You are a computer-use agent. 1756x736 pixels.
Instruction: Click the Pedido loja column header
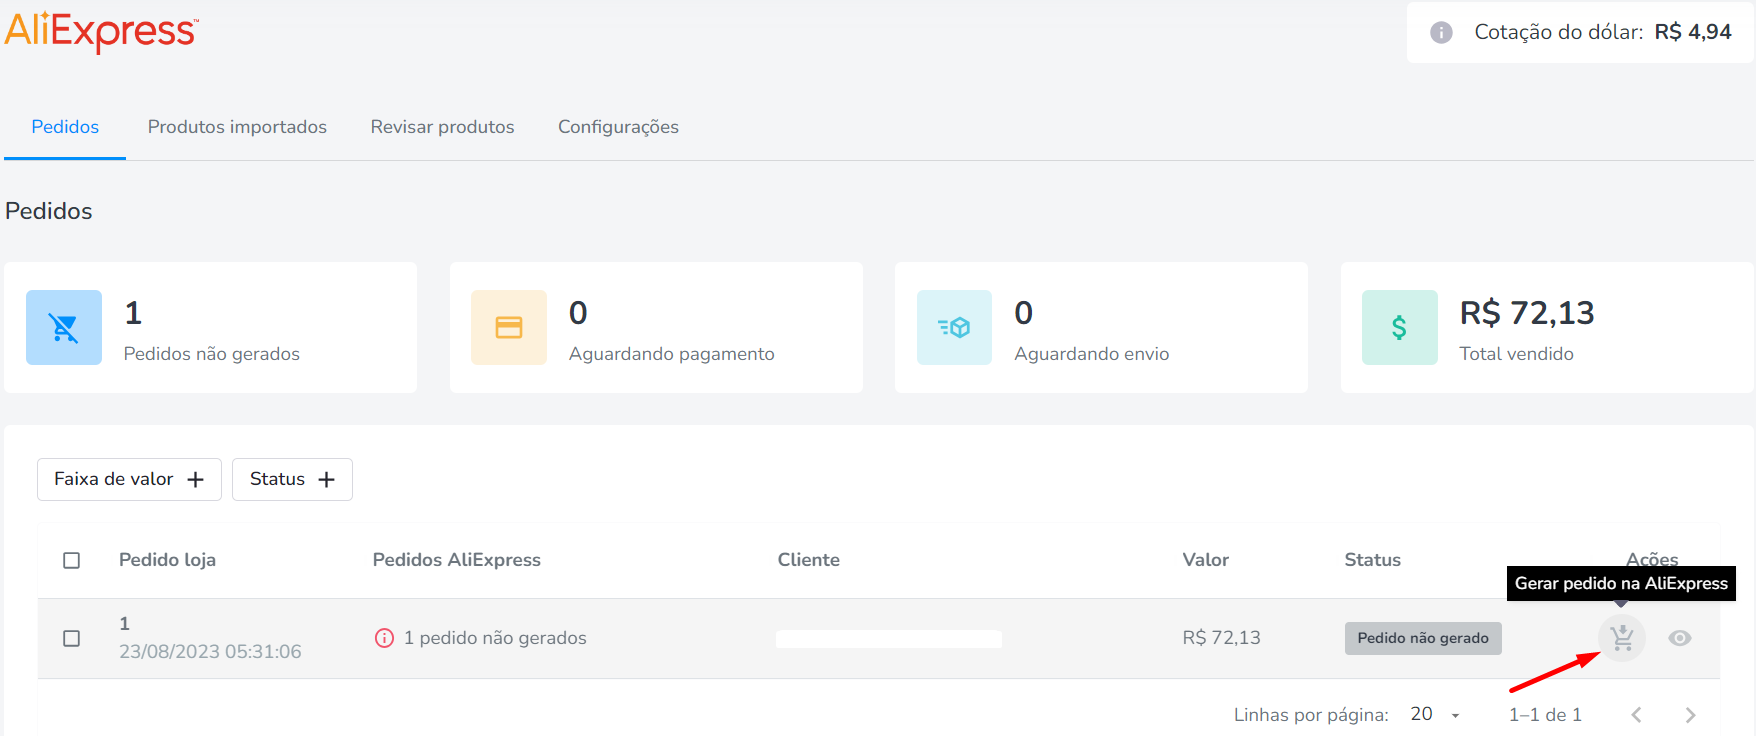[167, 560]
